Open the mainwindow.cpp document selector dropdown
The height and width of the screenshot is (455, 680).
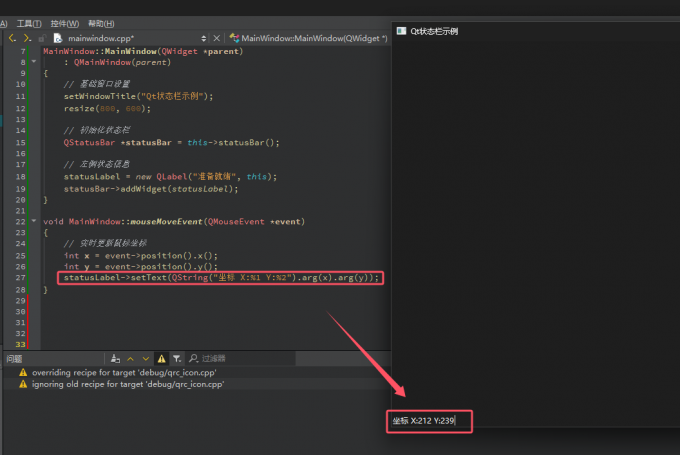[x=204, y=38]
